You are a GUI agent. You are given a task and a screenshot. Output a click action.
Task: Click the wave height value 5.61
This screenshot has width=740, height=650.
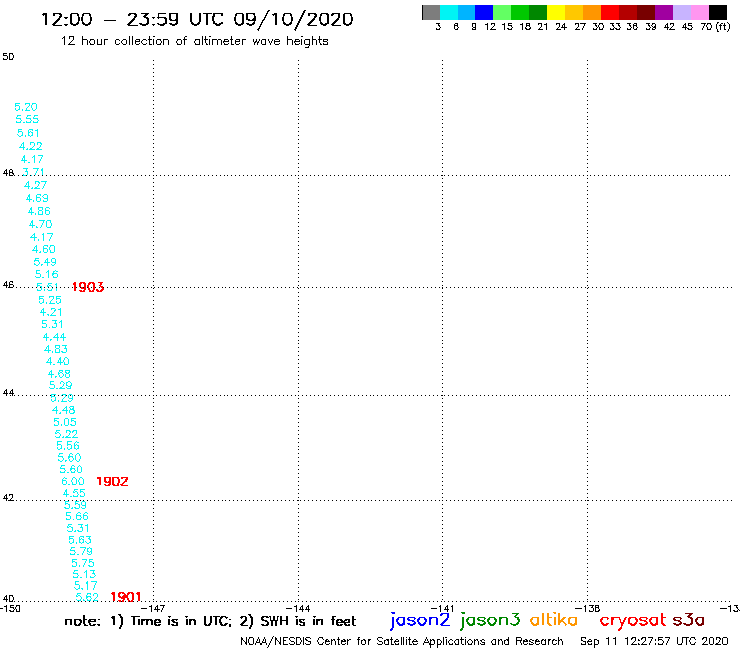click(28, 133)
